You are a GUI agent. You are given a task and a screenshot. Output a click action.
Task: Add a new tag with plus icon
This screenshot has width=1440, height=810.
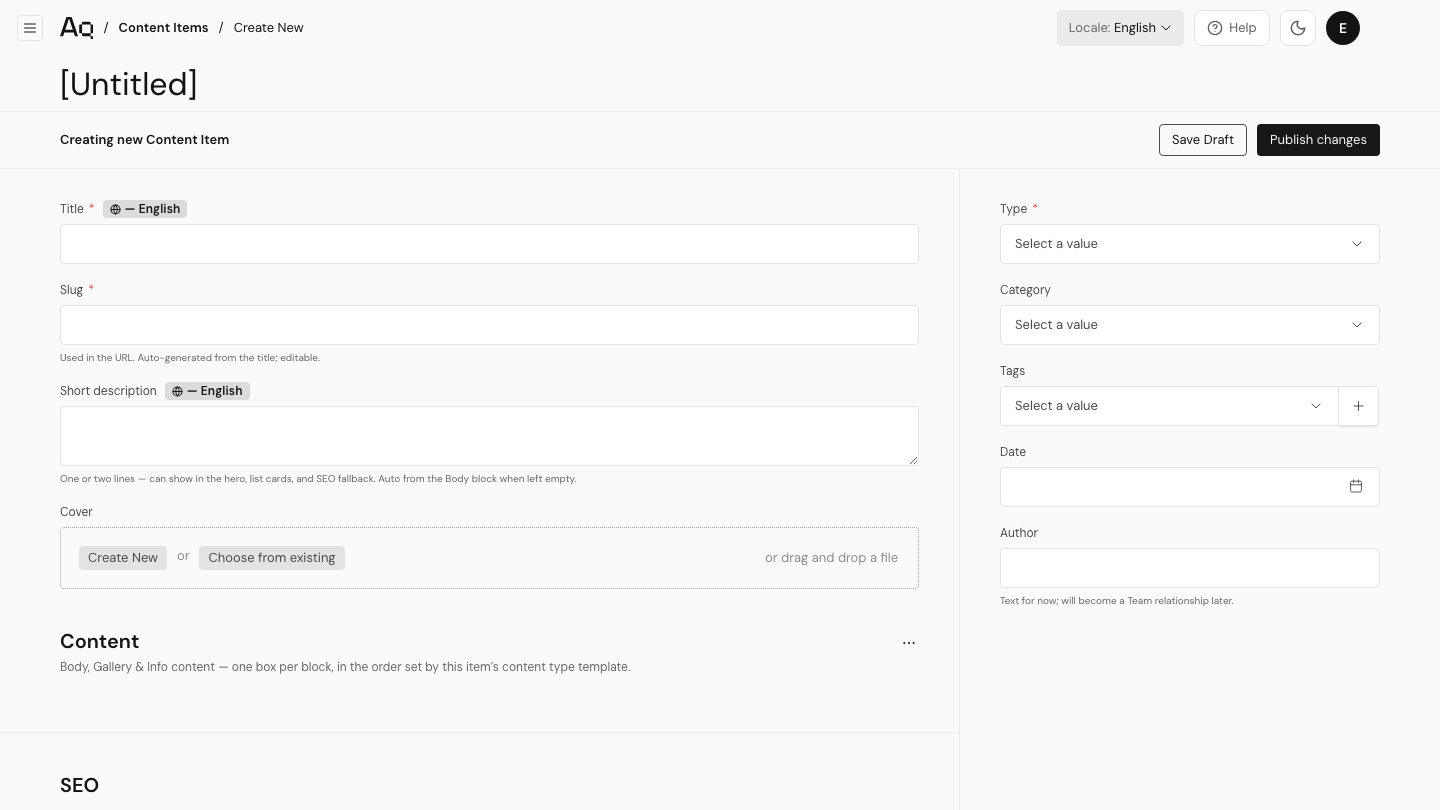[1358, 406]
